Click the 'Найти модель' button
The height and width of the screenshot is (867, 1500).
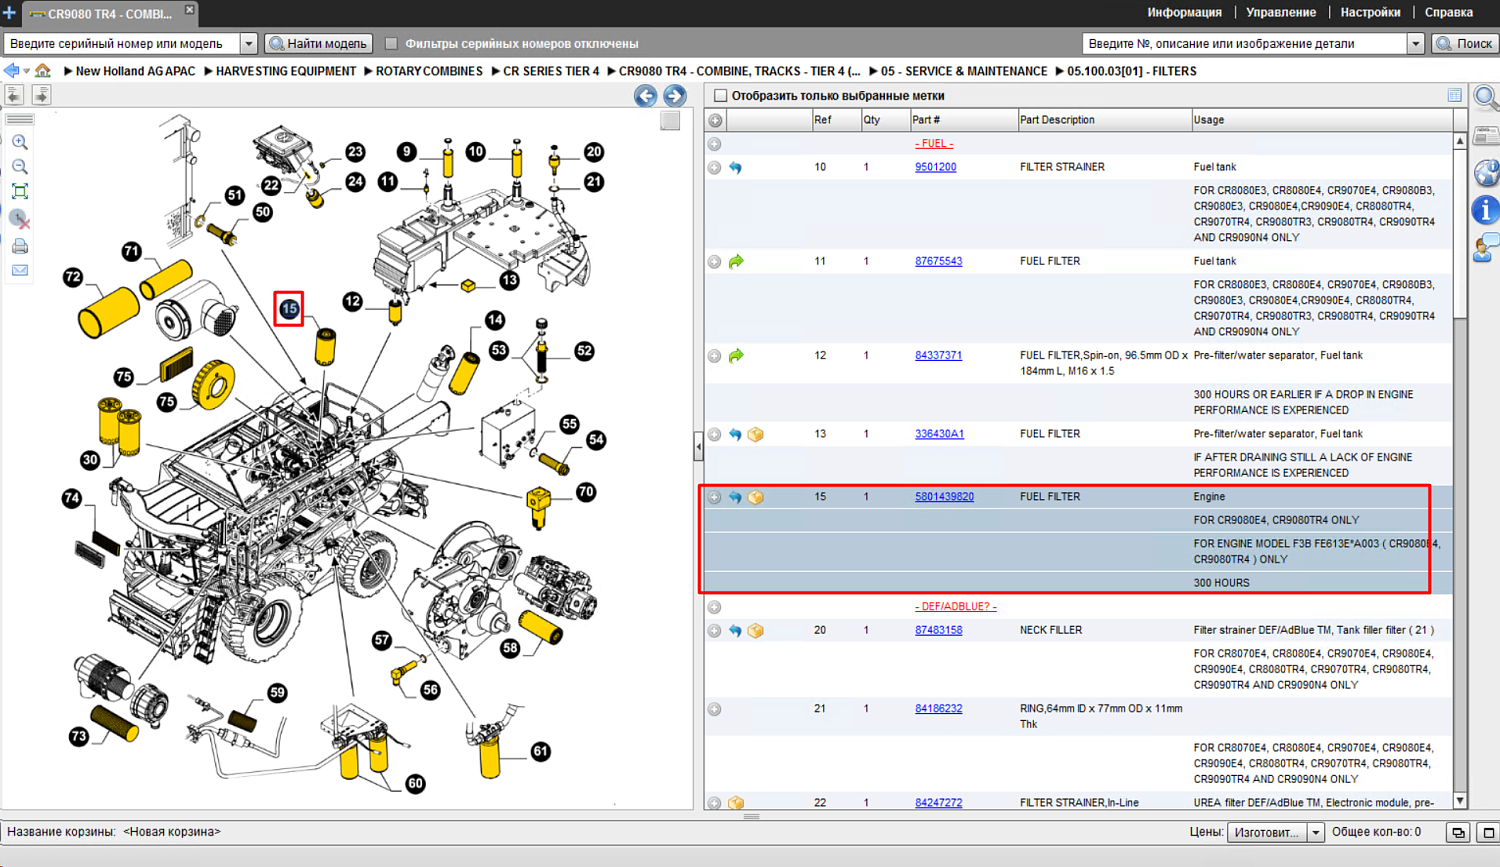coord(319,44)
